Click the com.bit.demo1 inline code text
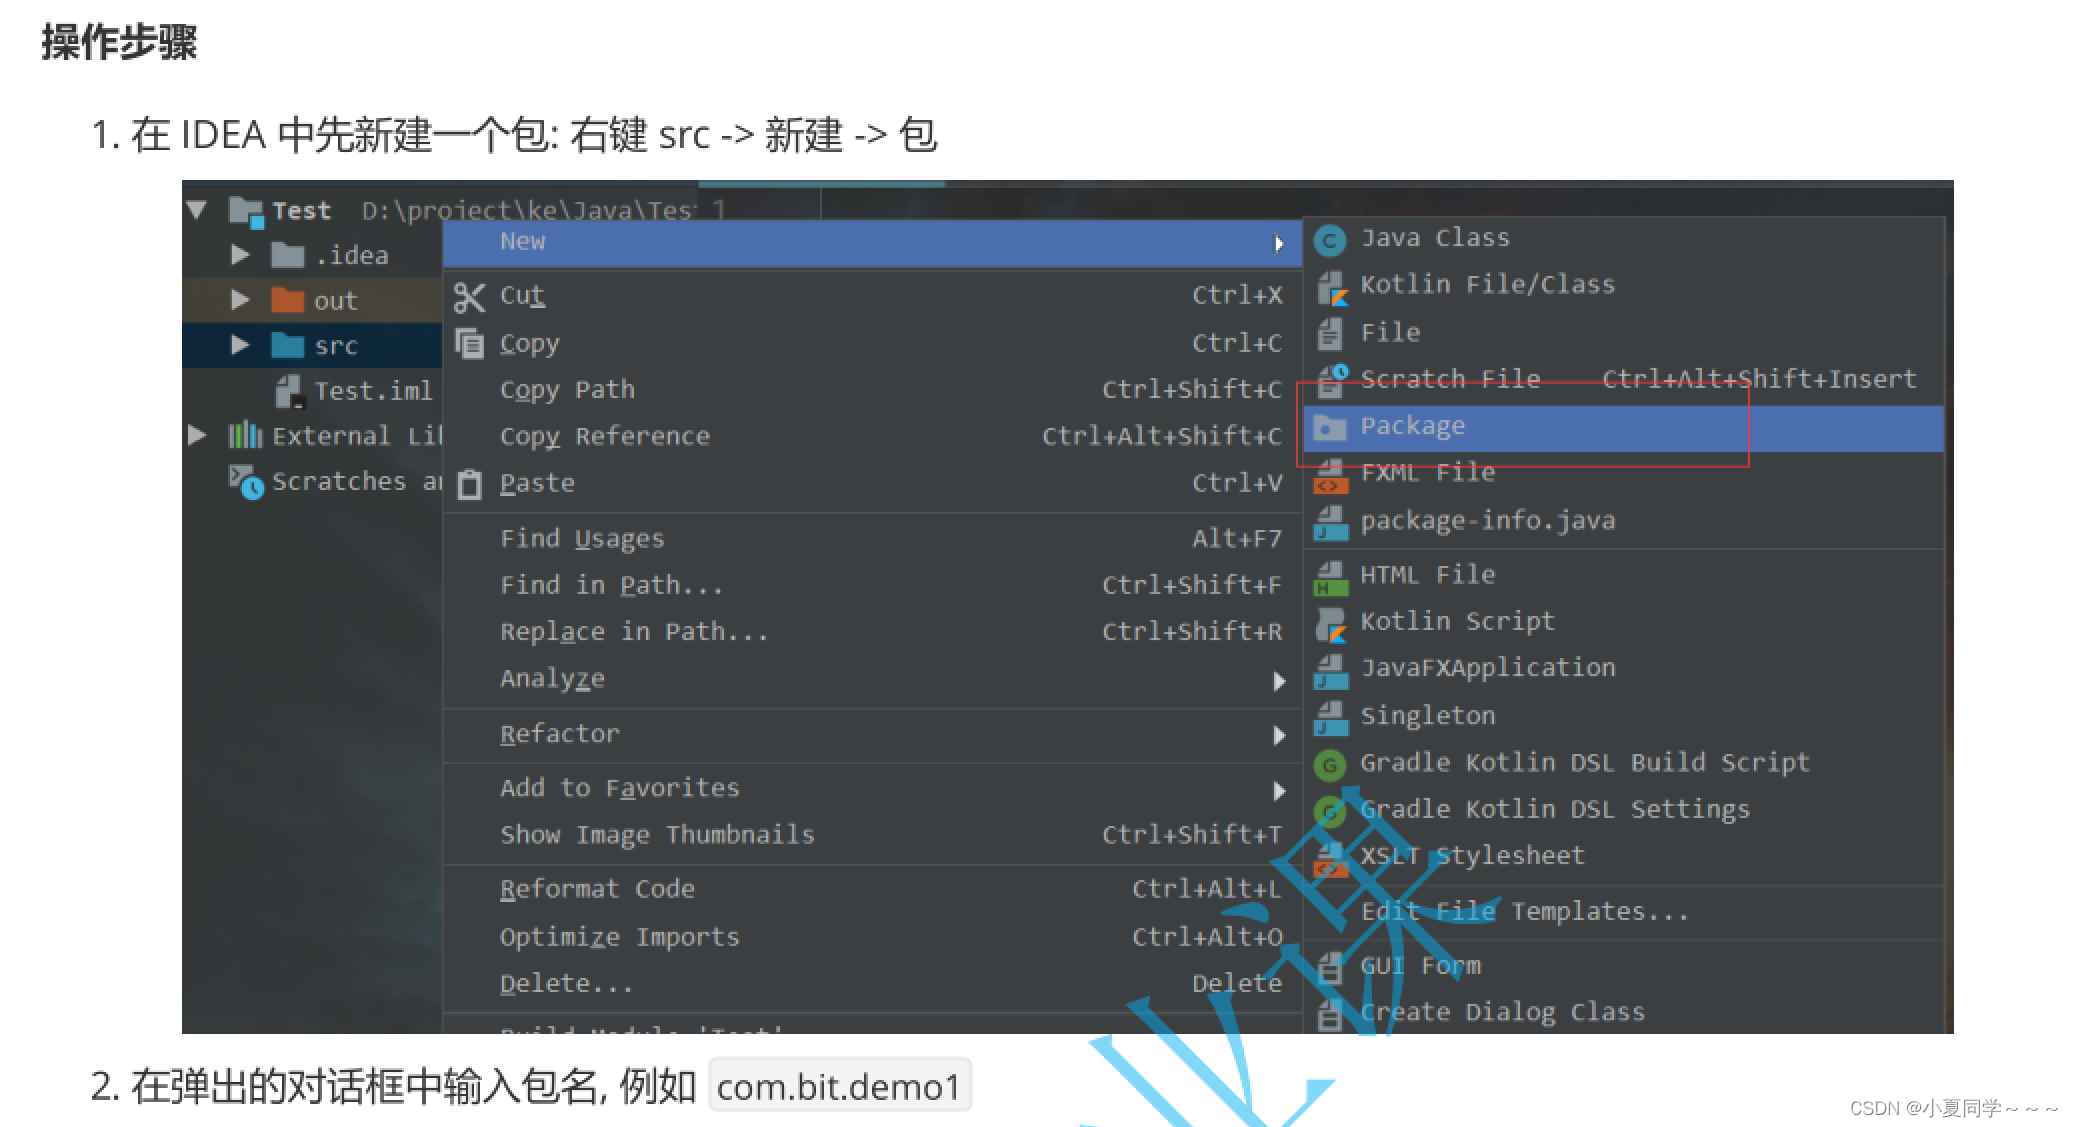The image size is (2073, 1127). 839,1086
